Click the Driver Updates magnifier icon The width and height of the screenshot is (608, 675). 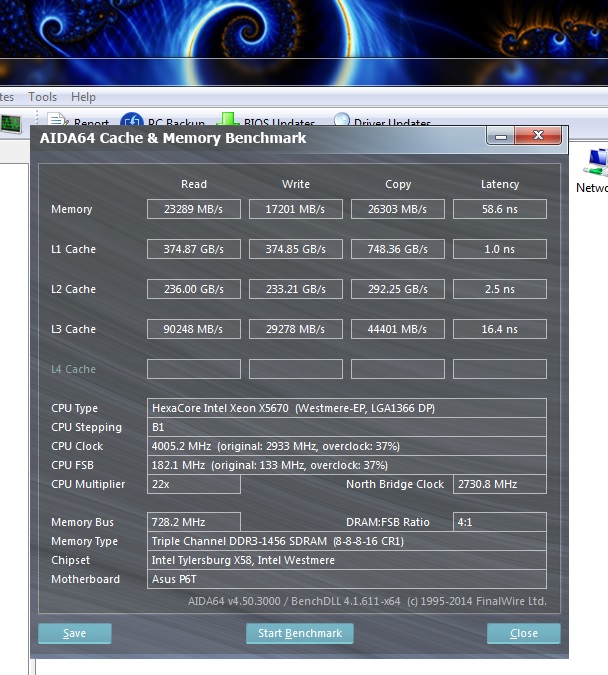[x=341, y=119]
